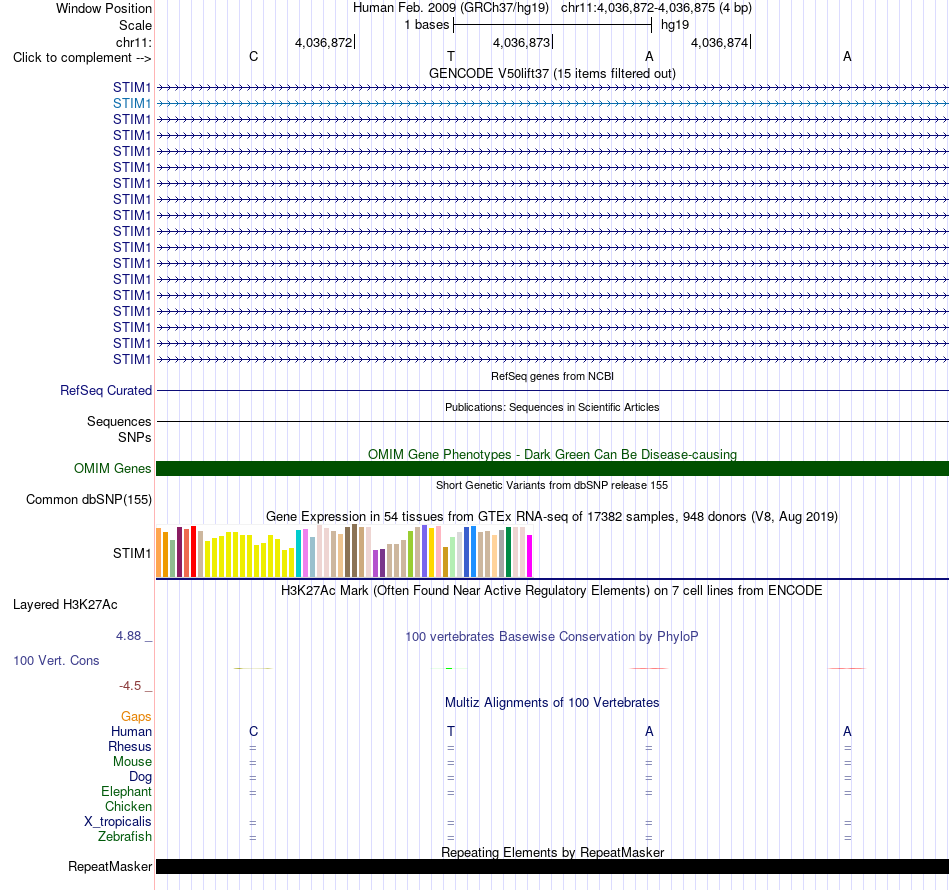Click the RepeatMasker track label
The image size is (950, 890).
[110, 866]
